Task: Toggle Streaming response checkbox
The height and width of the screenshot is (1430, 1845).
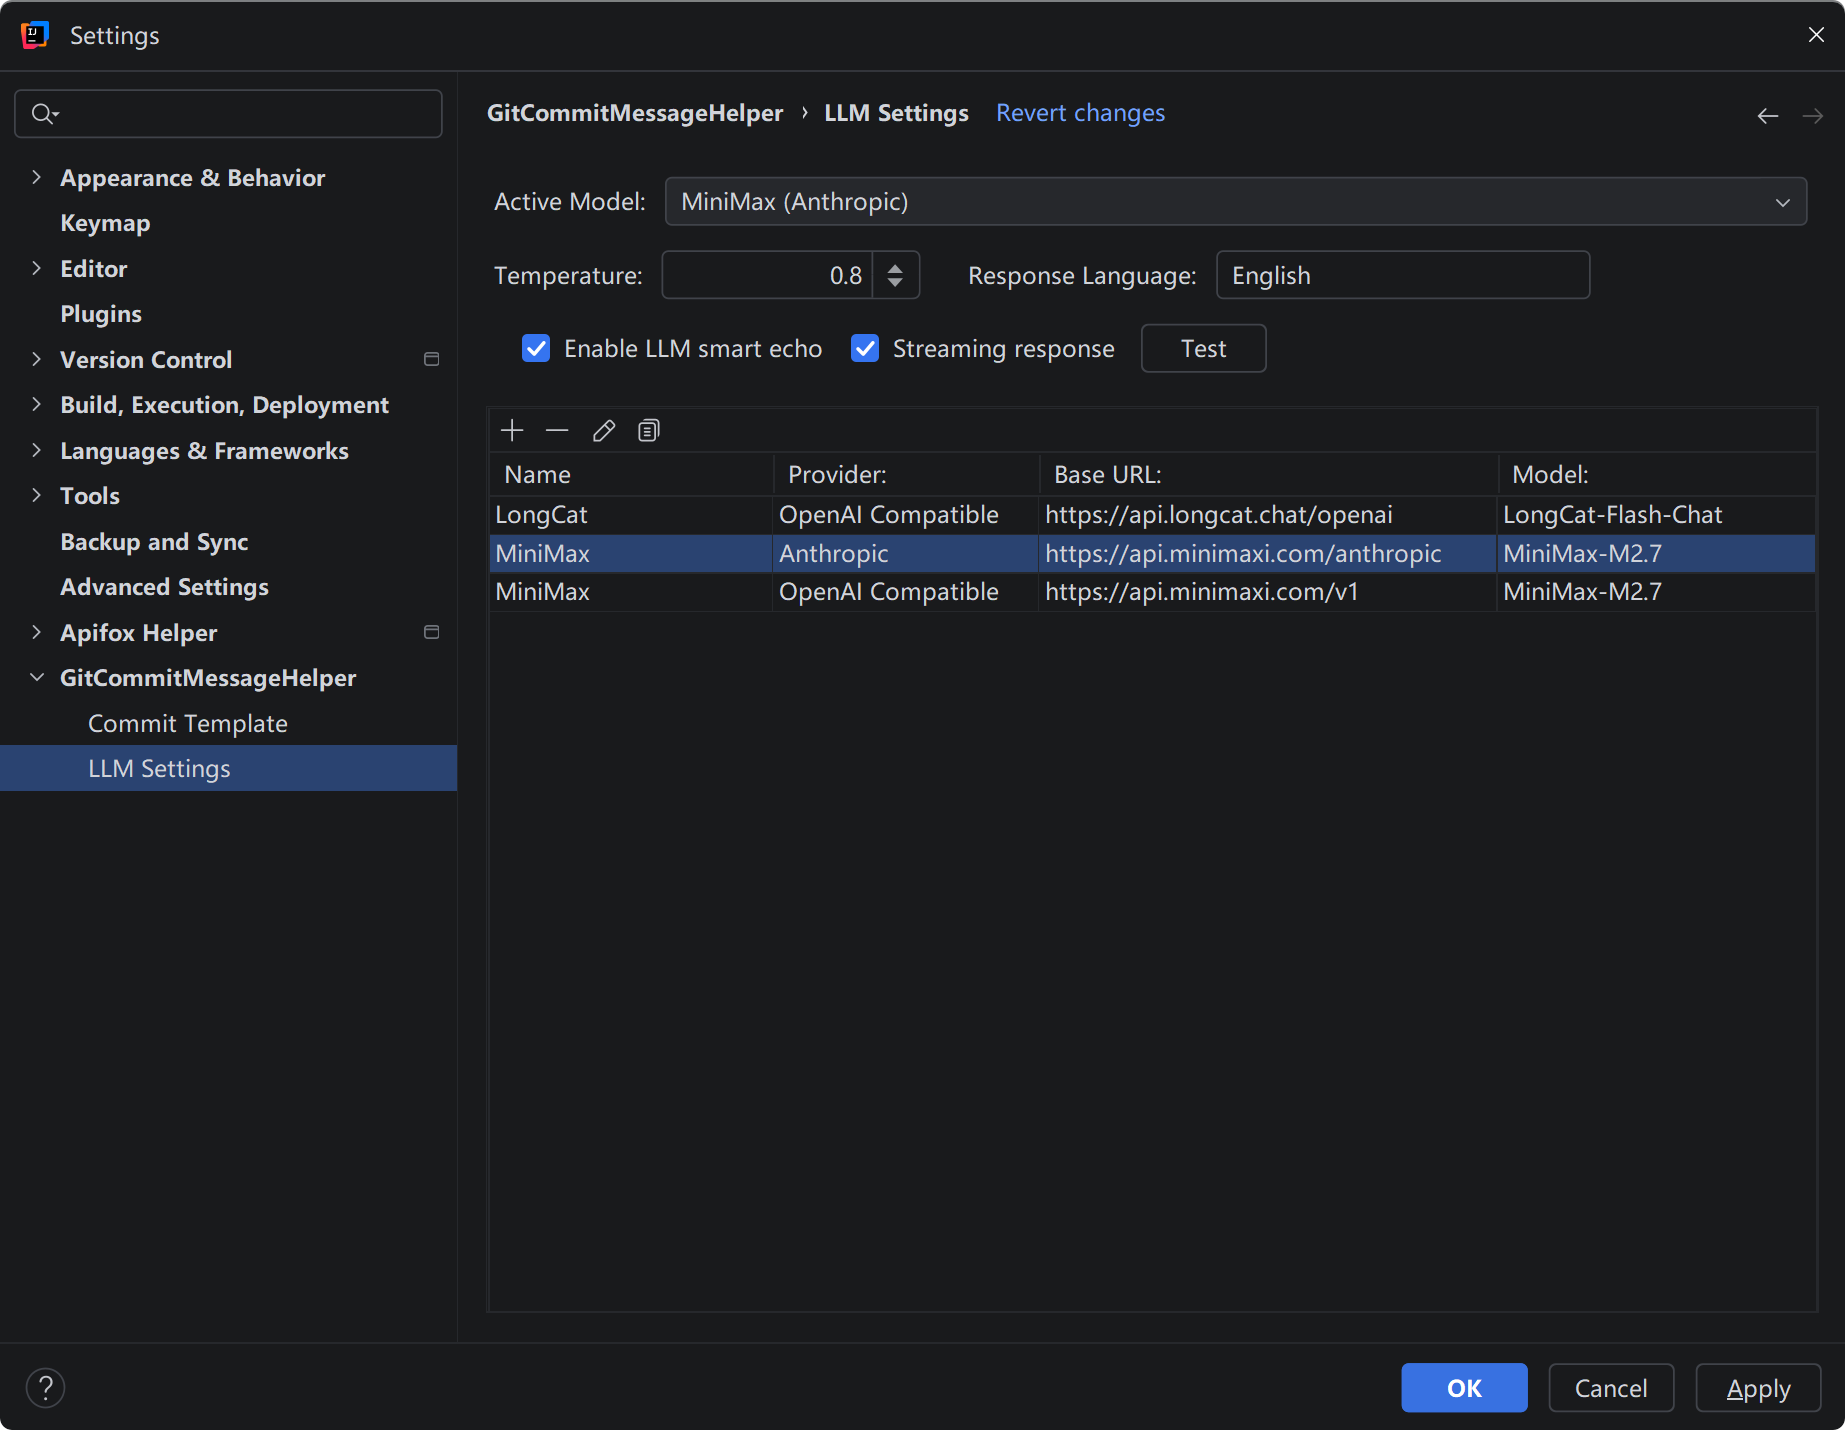Action: tap(865, 348)
